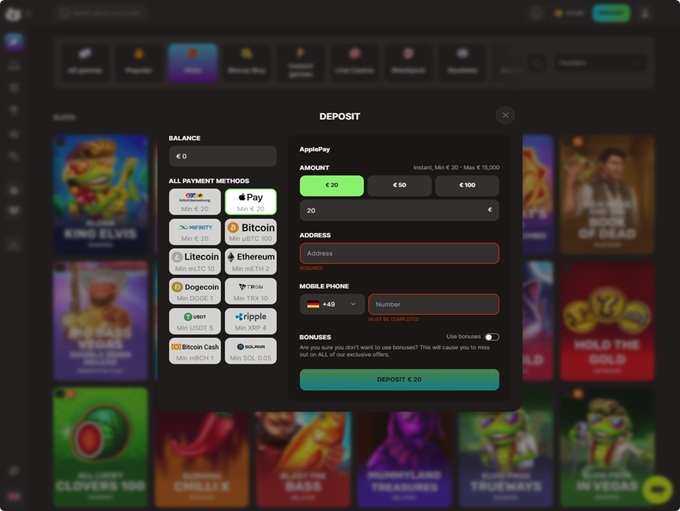
Task: Click the Balance field showing € 0
Action: [x=222, y=156]
